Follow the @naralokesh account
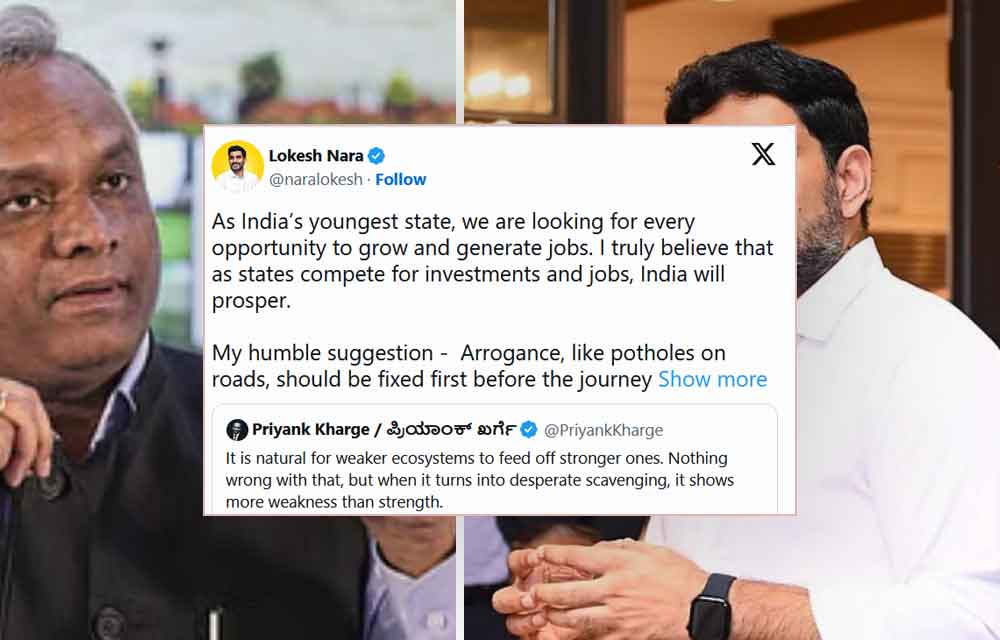Screen dimensions: 1000x640 pyautogui.click(x=401, y=180)
